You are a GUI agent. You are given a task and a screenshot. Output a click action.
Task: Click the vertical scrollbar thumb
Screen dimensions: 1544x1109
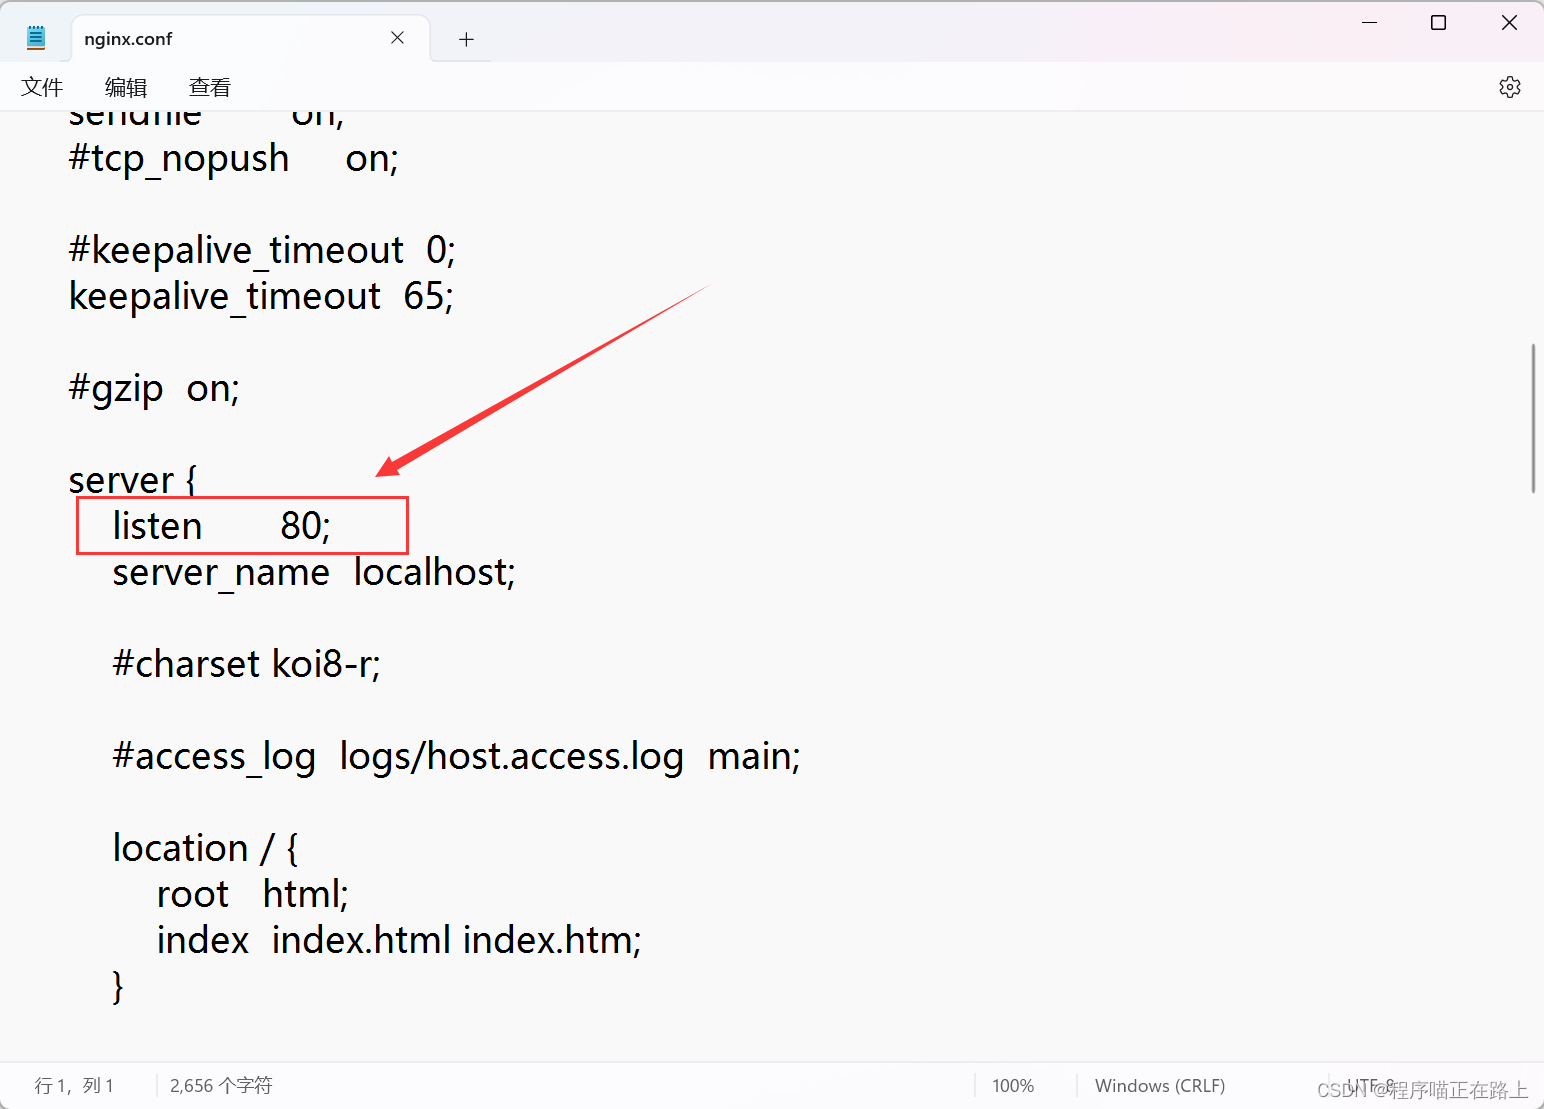click(1533, 418)
